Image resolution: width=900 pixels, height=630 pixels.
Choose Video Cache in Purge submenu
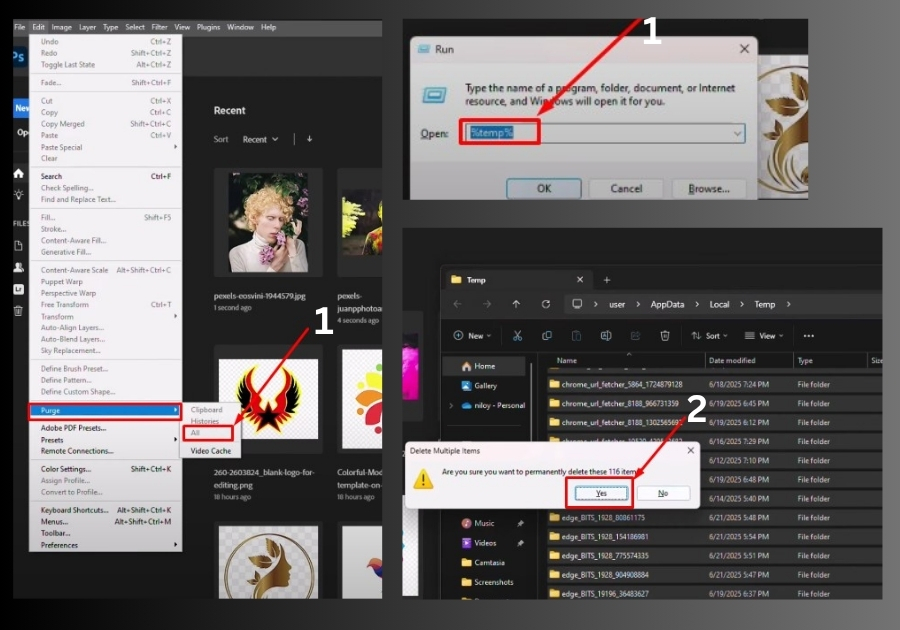point(211,451)
